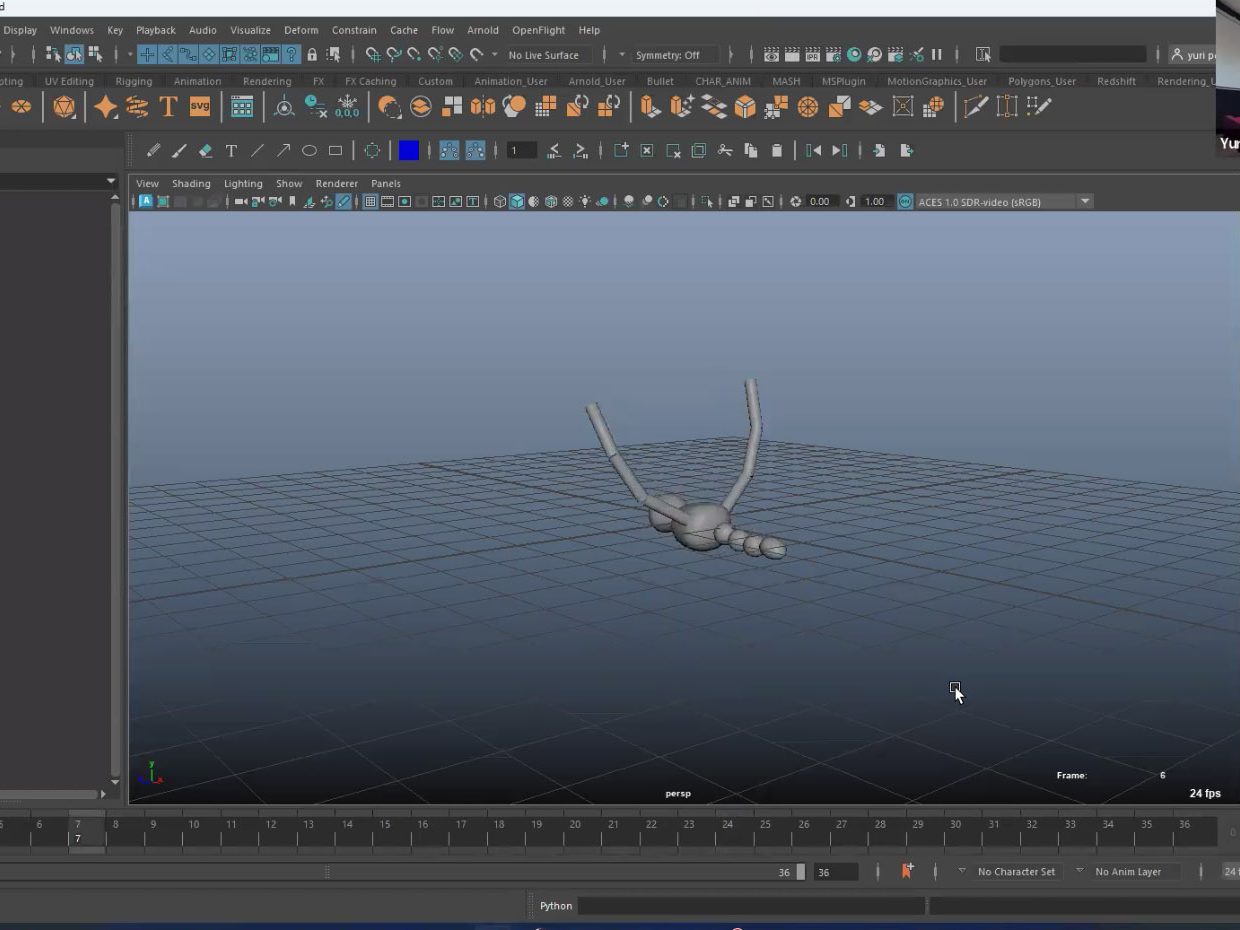Click the polygon platonic solid shelf icon

pyautogui.click(x=64, y=107)
